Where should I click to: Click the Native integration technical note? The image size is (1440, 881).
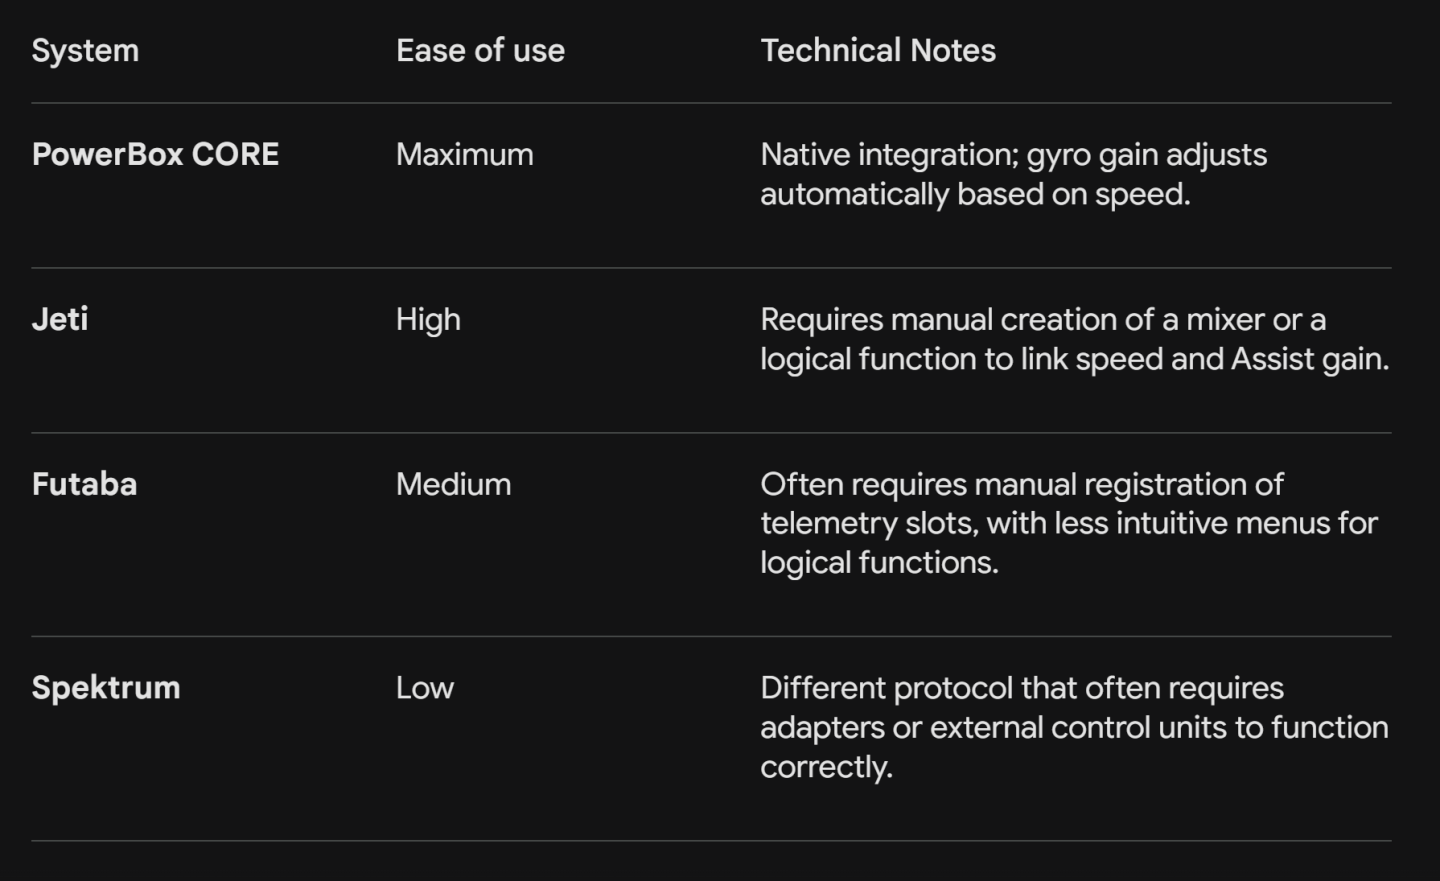(x=1014, y=174)
